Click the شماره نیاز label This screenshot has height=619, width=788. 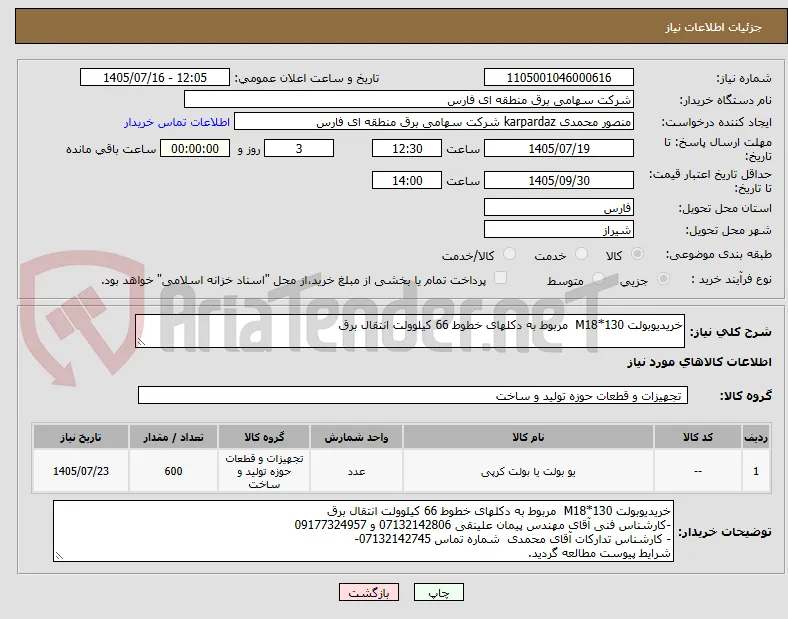tap(744, 78)
